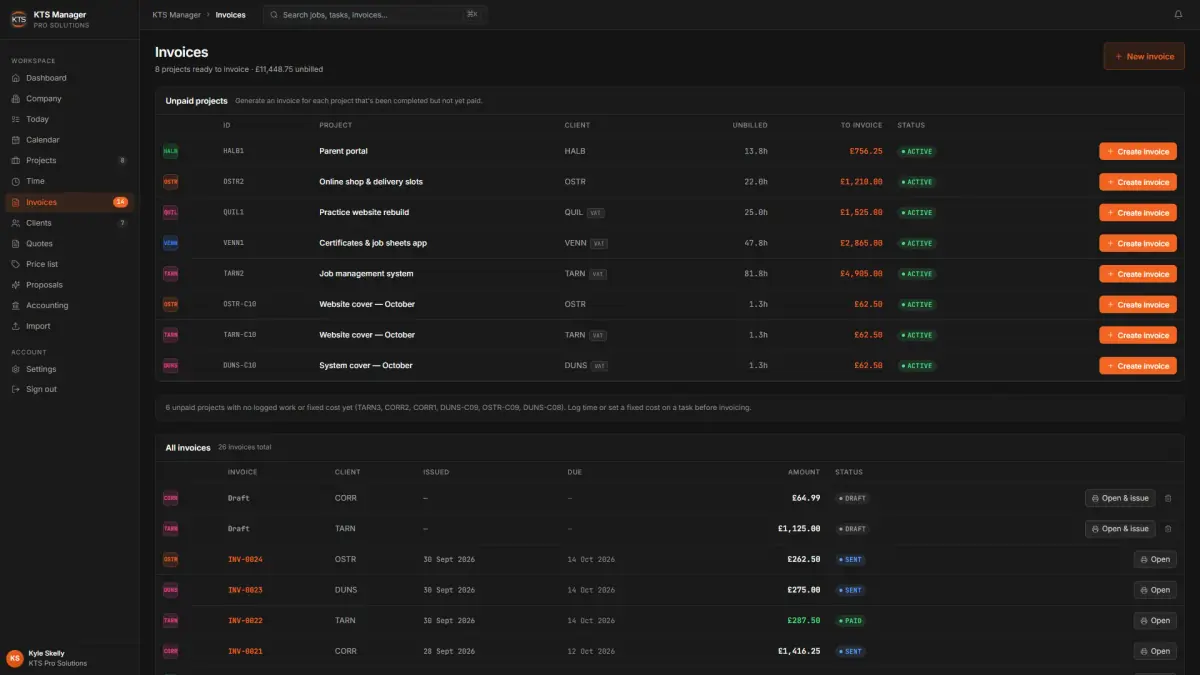Create invoice for Practice website rebuild
This screenshot has height=675, width=1200.
pyautogui.click(x=1138, y=212)
